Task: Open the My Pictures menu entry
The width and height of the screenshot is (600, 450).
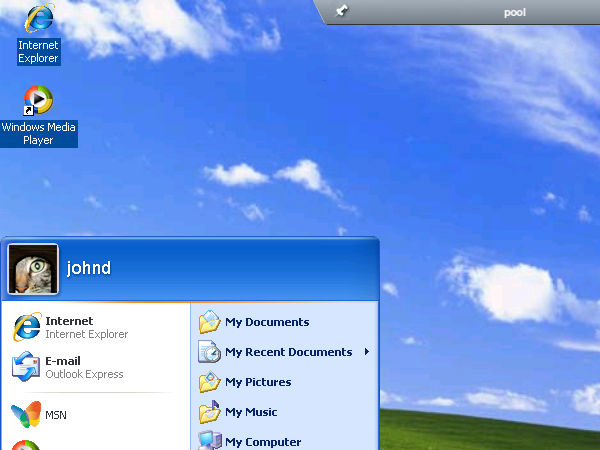Action: point(284,382)
